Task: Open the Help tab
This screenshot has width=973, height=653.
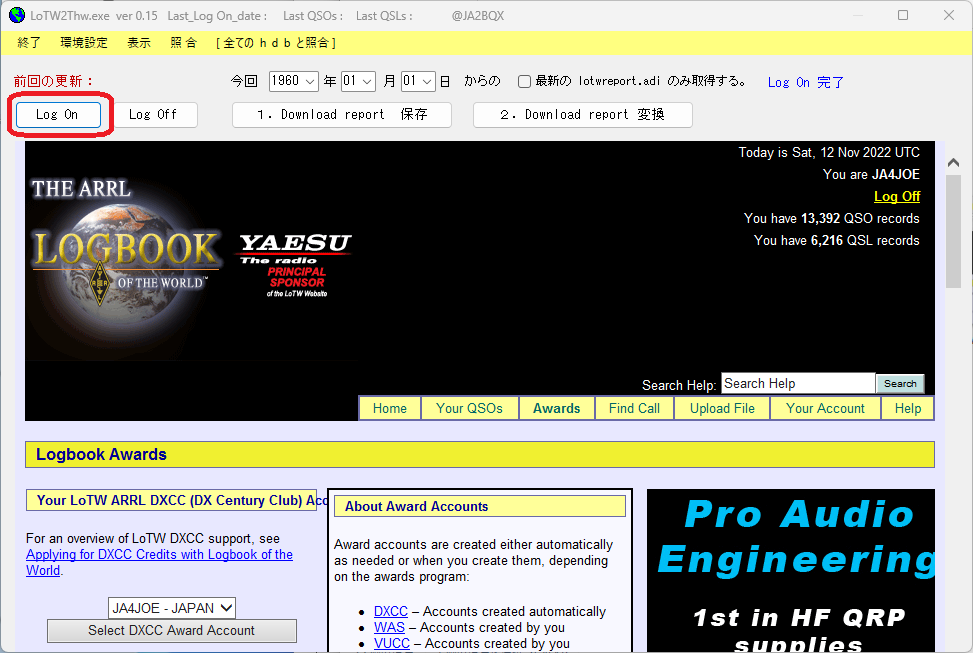Action: pyautogui.click(x=908, y=408)
